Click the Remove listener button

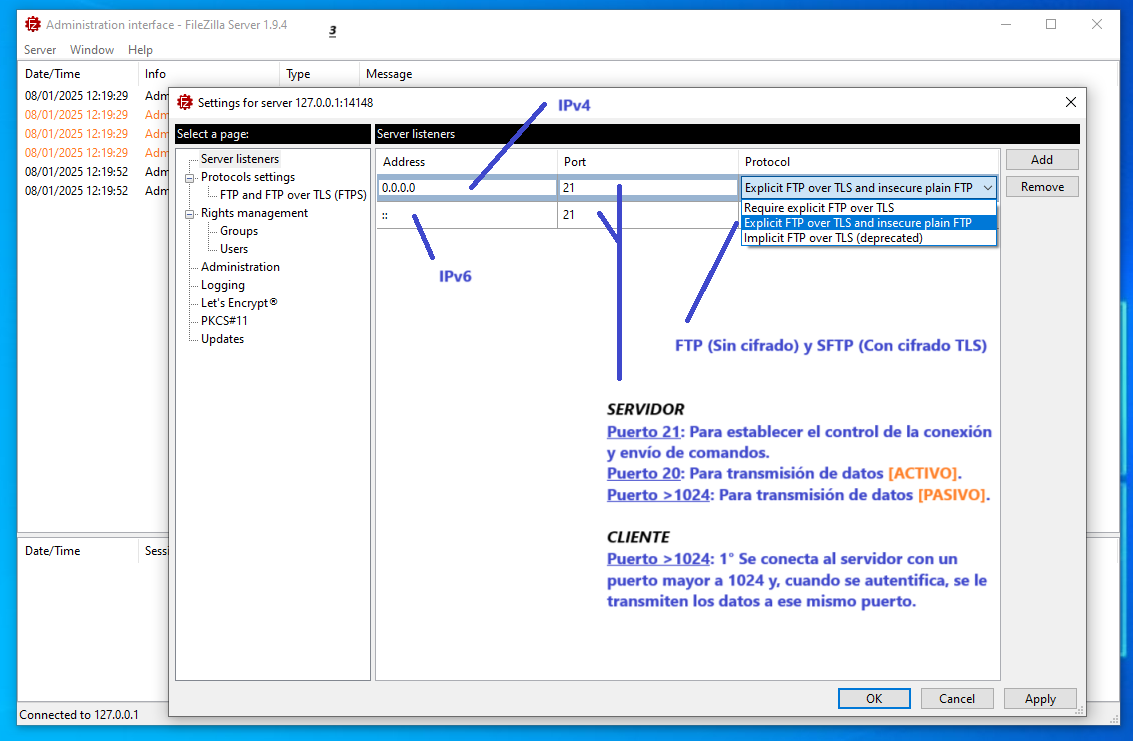point(1041,187)
